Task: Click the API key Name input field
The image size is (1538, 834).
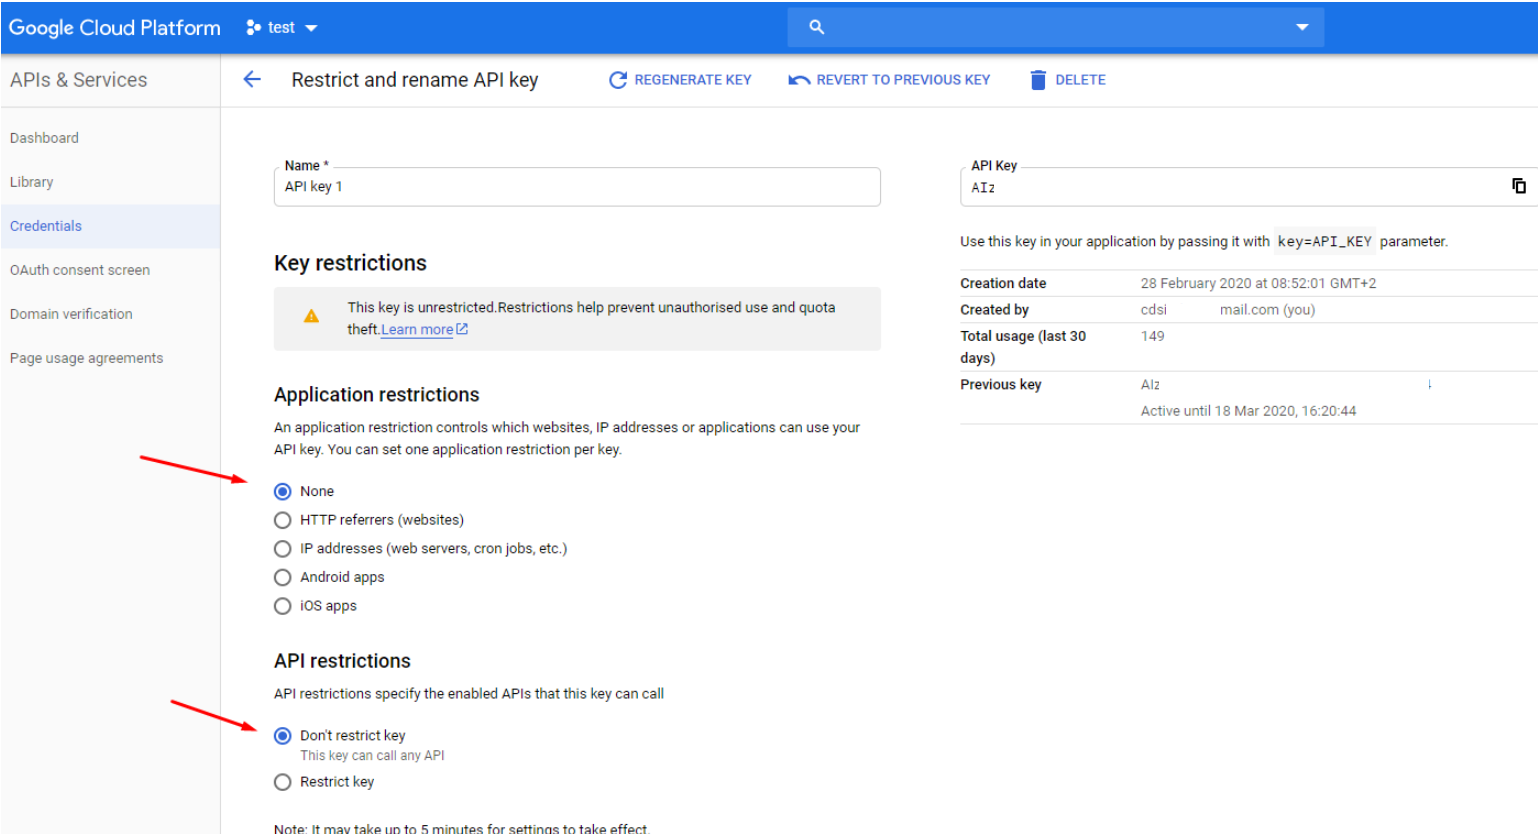Action: pyautogui.click(x=576, y=187)
